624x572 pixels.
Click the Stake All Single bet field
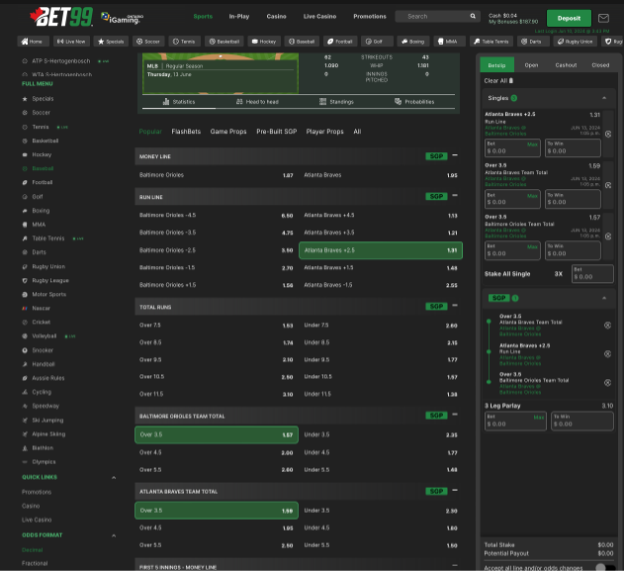click(x=592, y=272)
